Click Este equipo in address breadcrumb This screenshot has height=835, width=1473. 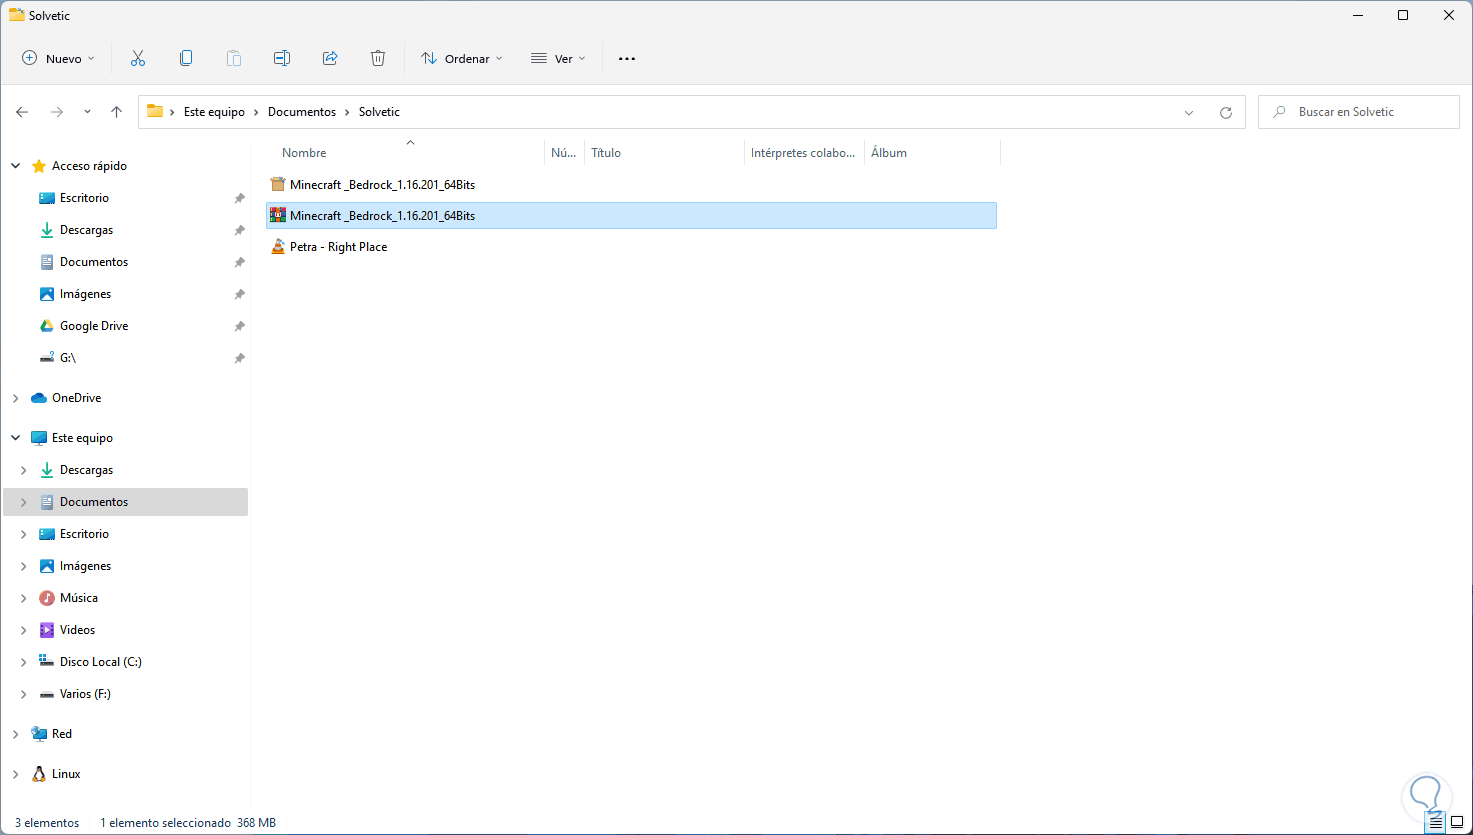(214, 112)
